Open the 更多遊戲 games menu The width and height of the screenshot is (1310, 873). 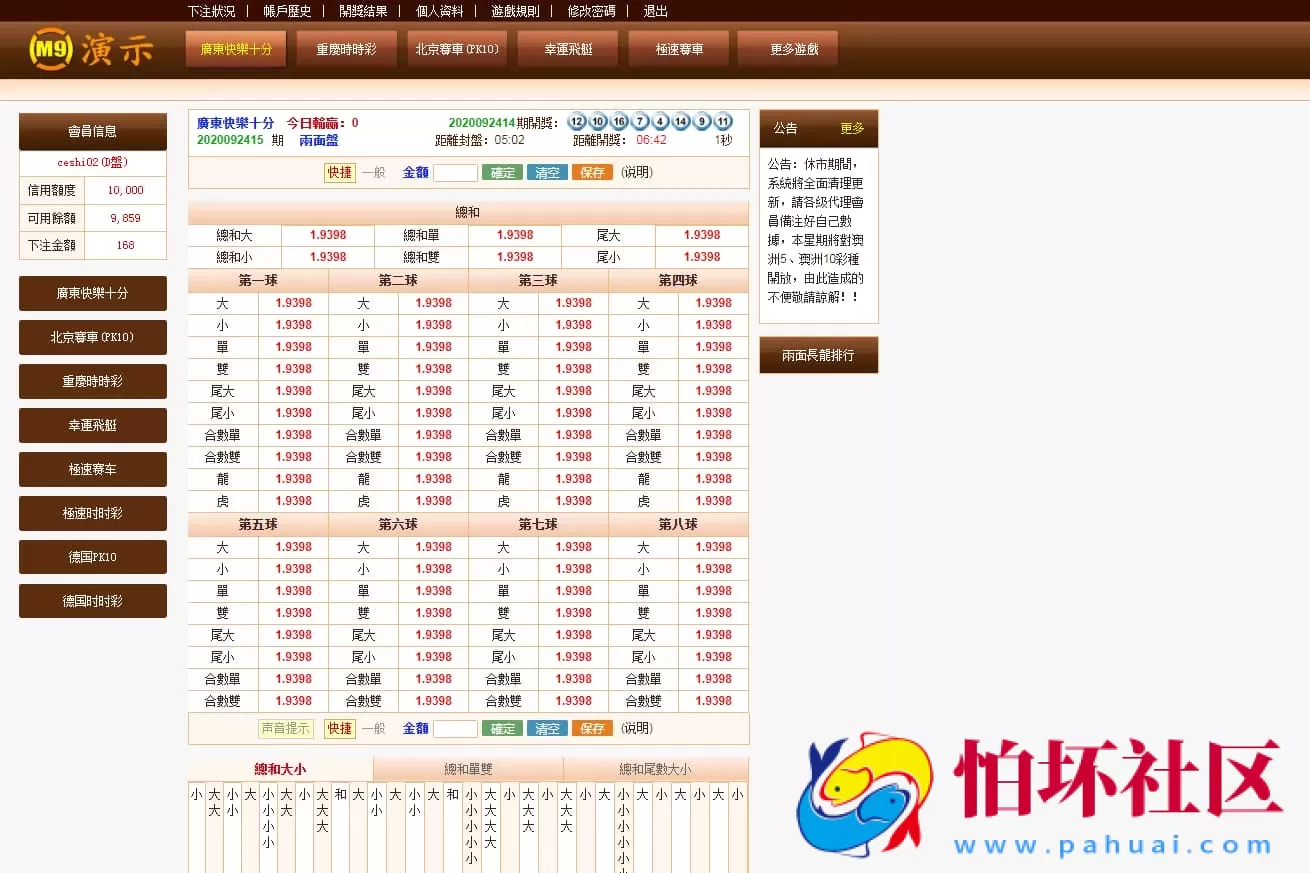787,47
